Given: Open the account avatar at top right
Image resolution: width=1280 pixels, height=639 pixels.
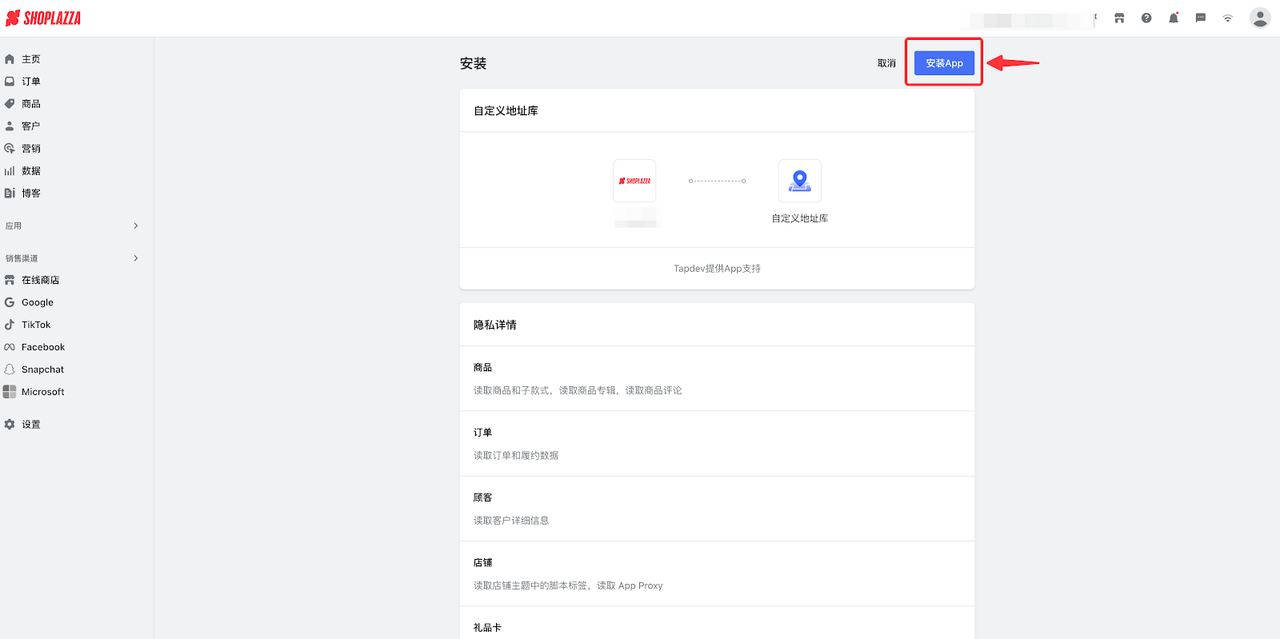Looking at the screenshot, I should (x=1259, y=17).
